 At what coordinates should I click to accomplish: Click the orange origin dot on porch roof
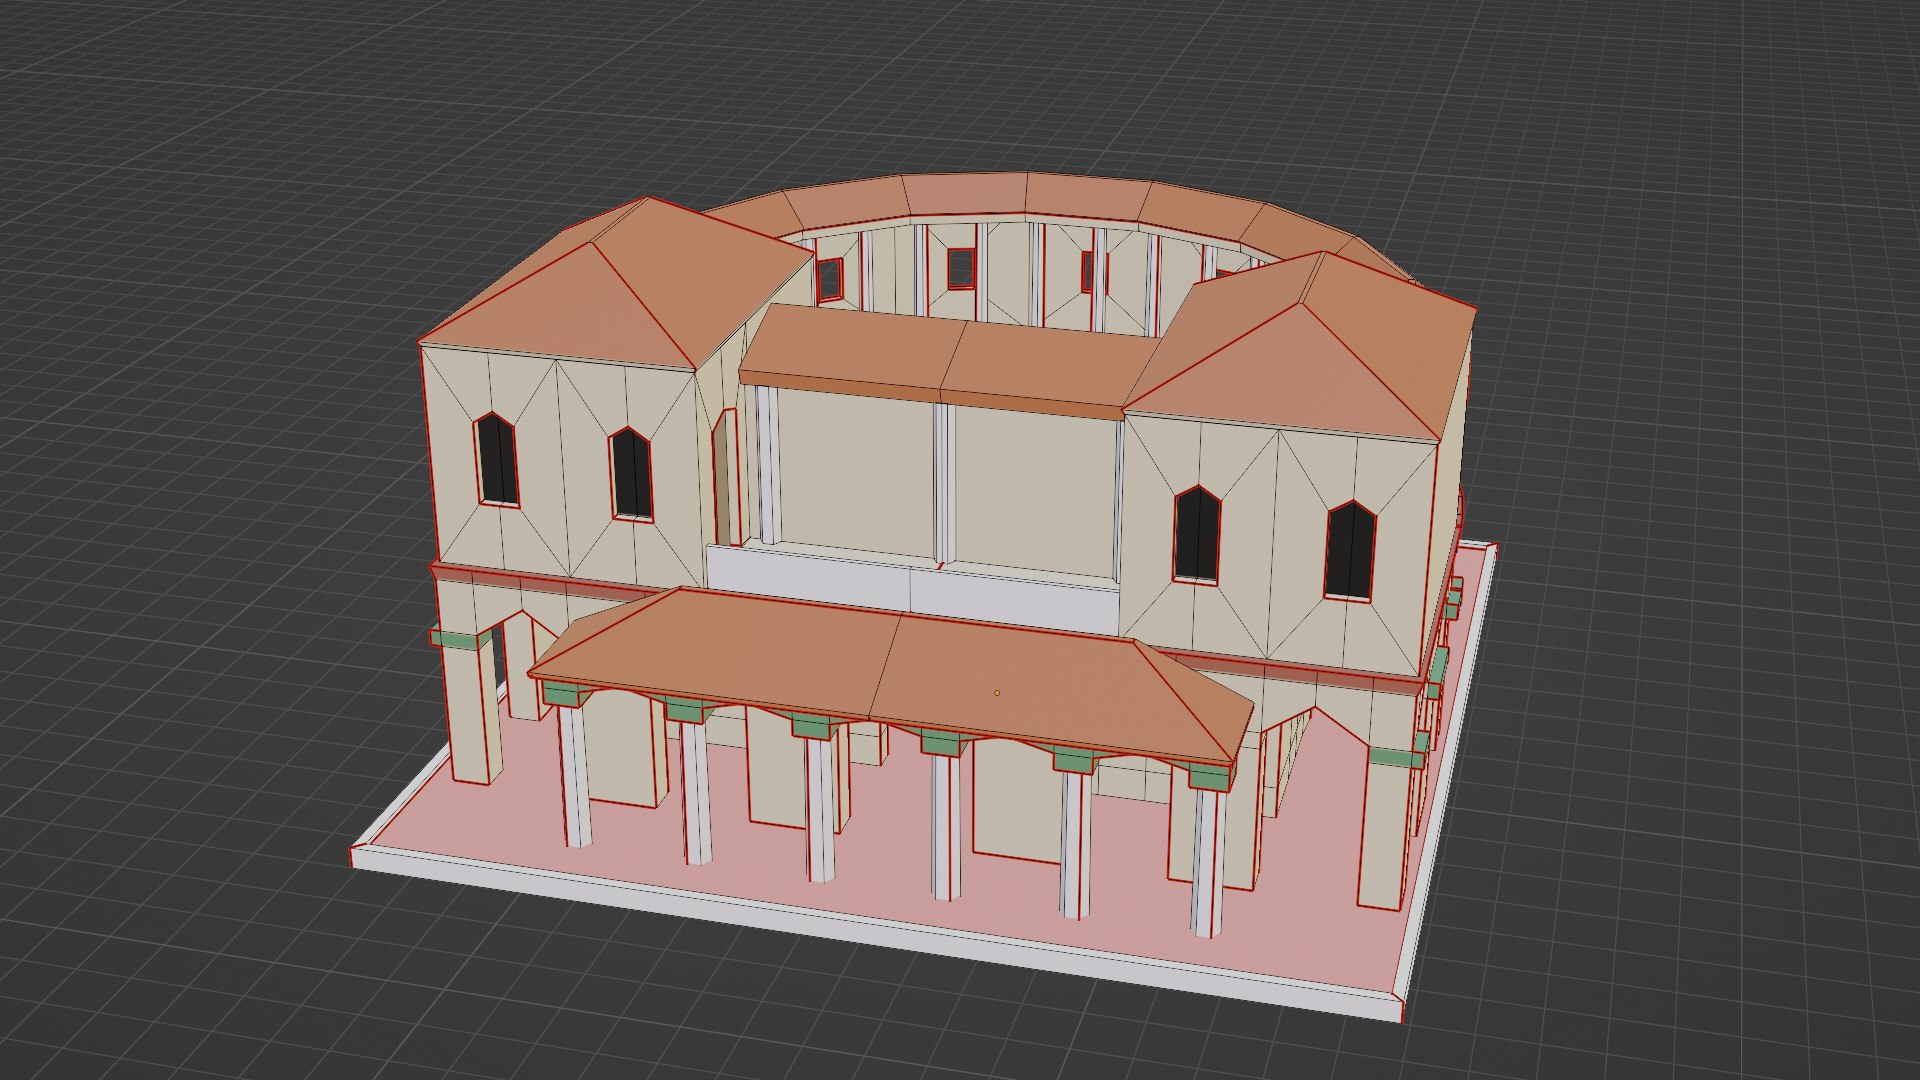(997, 692)
